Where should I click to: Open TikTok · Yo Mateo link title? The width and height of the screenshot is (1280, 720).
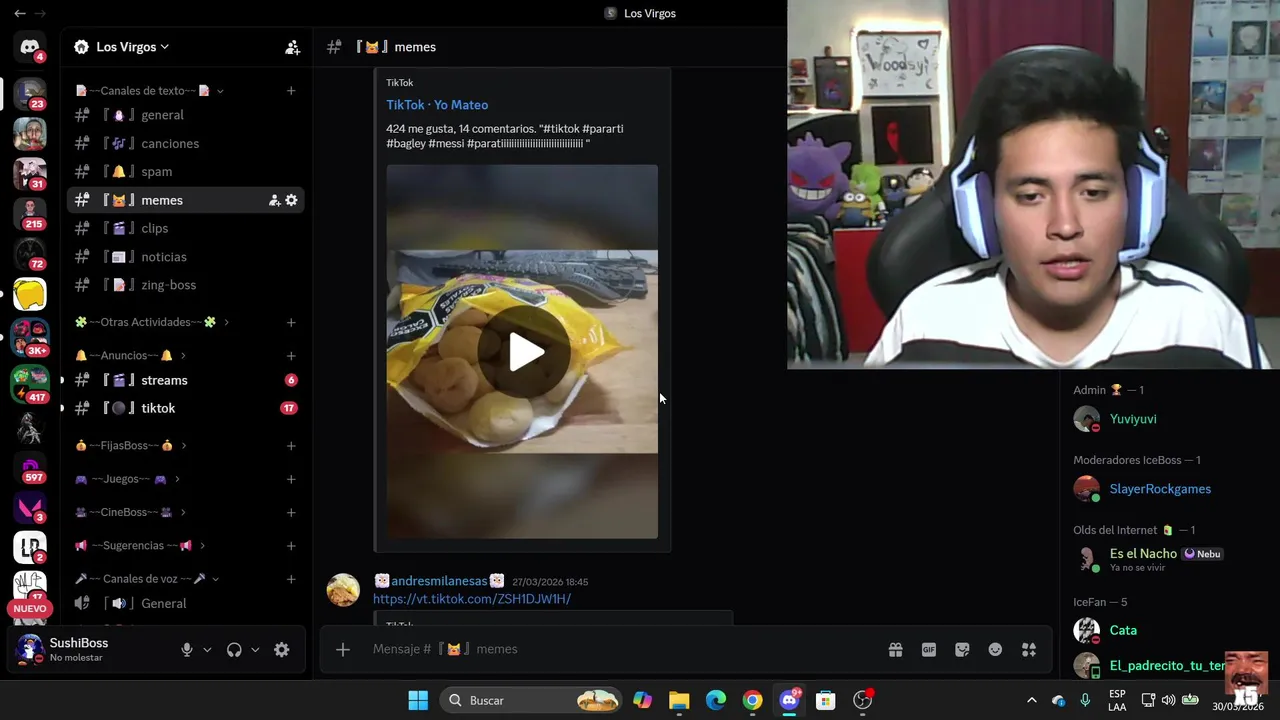437,105
